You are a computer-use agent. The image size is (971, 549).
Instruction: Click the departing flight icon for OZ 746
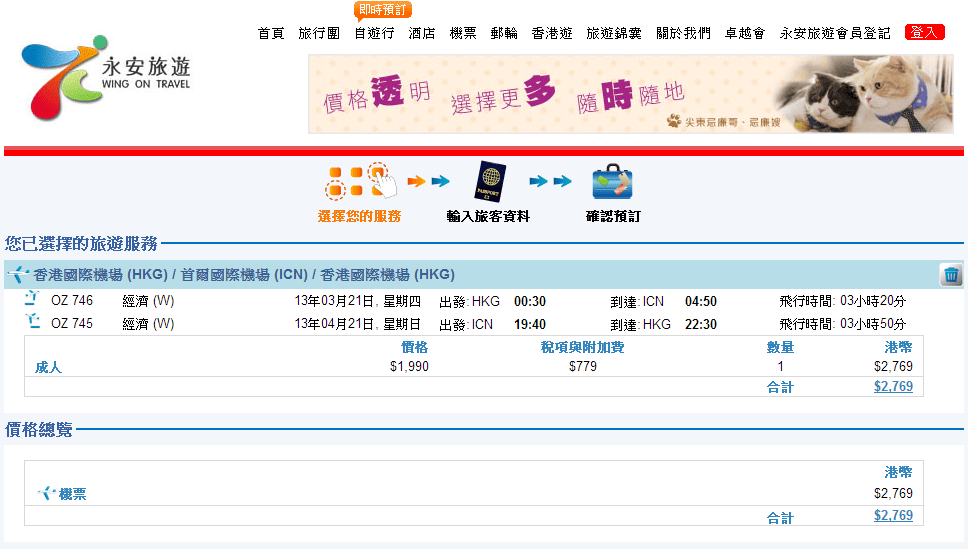32,300
